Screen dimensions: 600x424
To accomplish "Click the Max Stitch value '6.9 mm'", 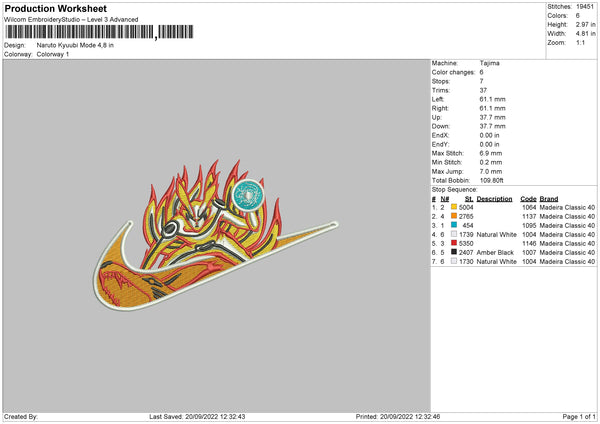I will [x=491, y=153].
